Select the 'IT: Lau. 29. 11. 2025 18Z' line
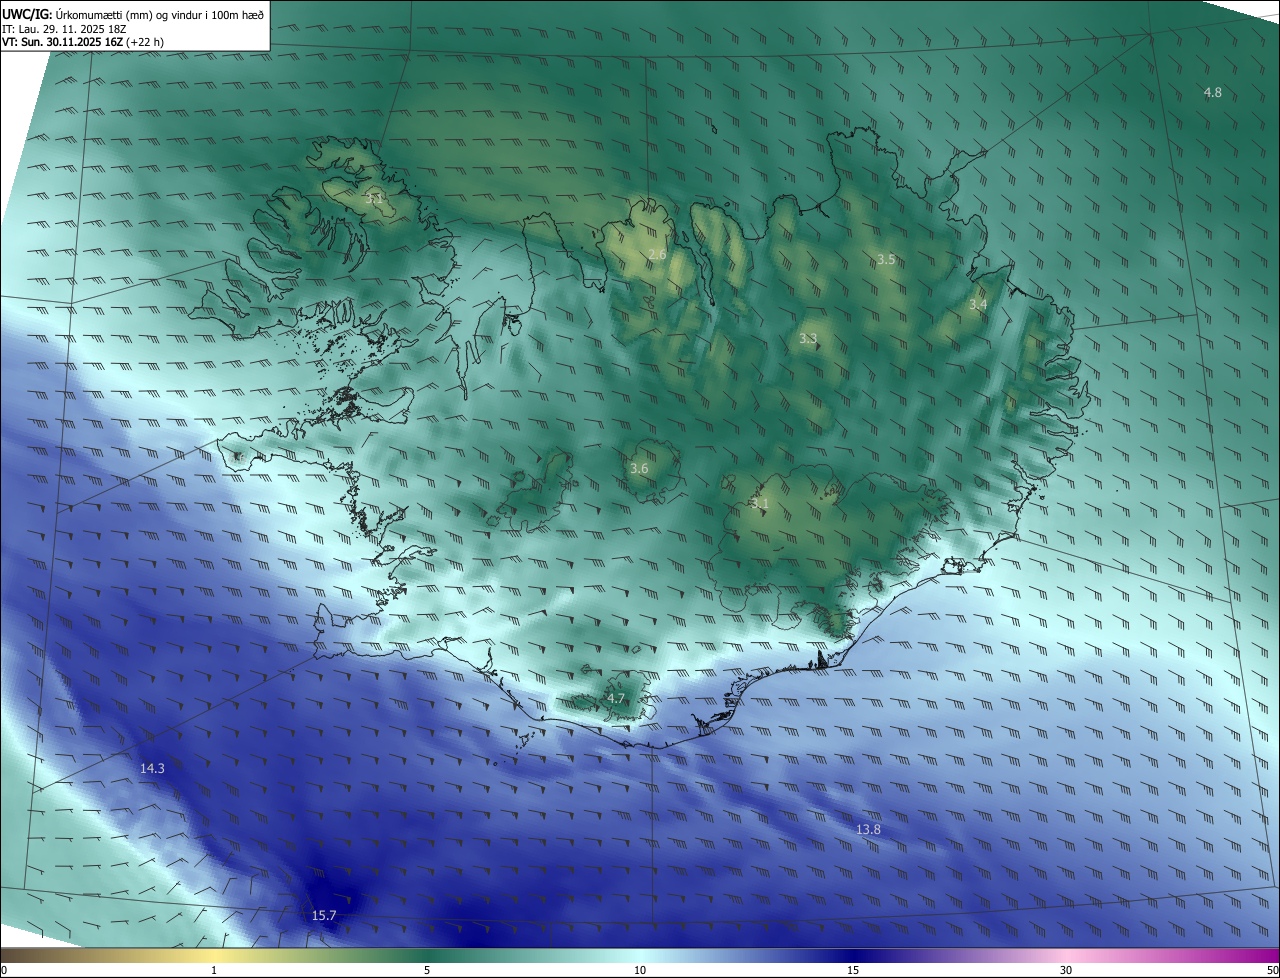The width and height of the screenshot is (1280, 978). click(x=63, y=28)
